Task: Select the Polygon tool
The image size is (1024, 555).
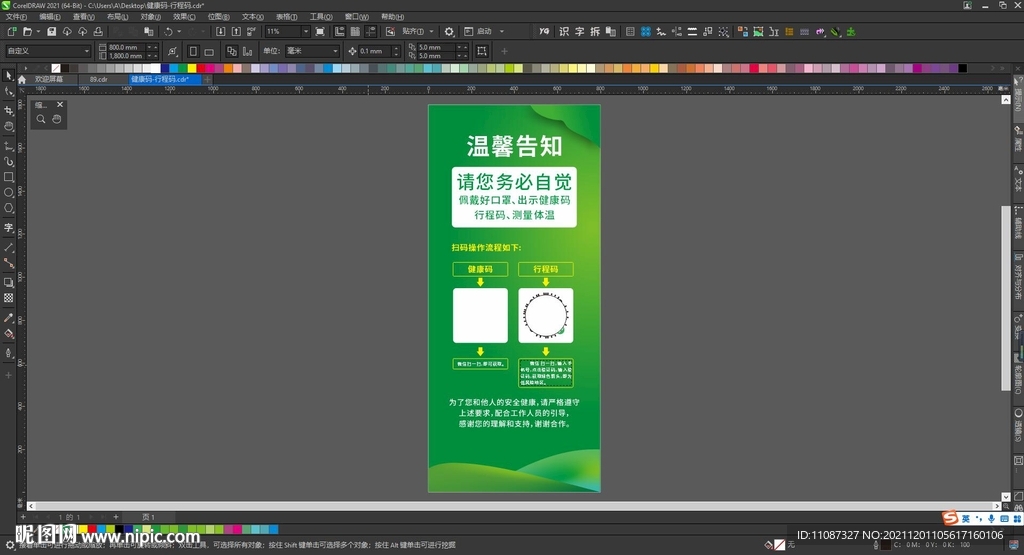Action: coord(8,208)
